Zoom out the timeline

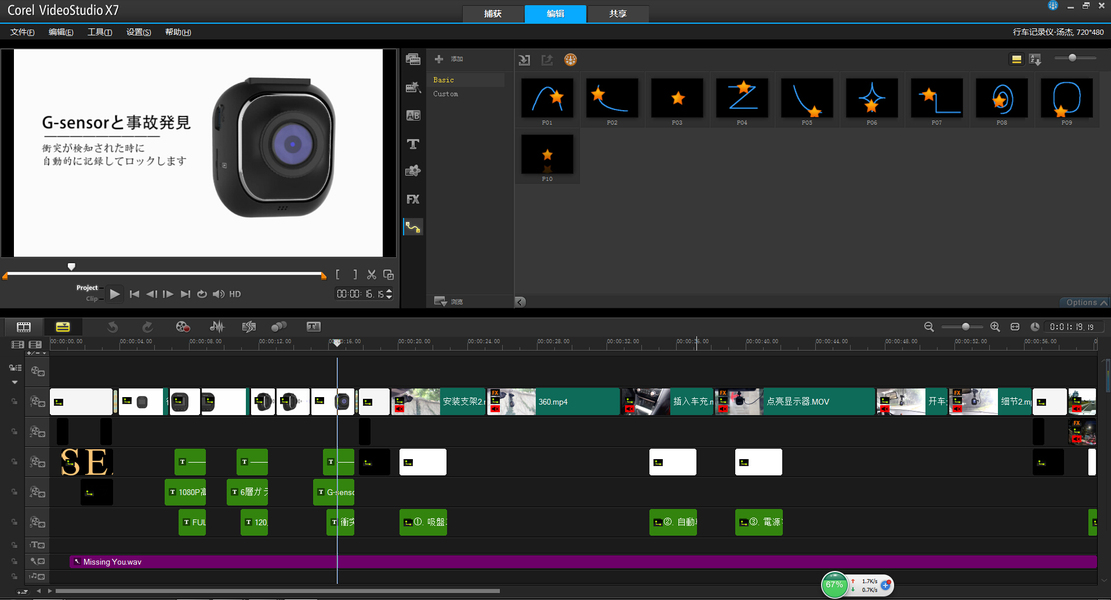click(929, 327)
